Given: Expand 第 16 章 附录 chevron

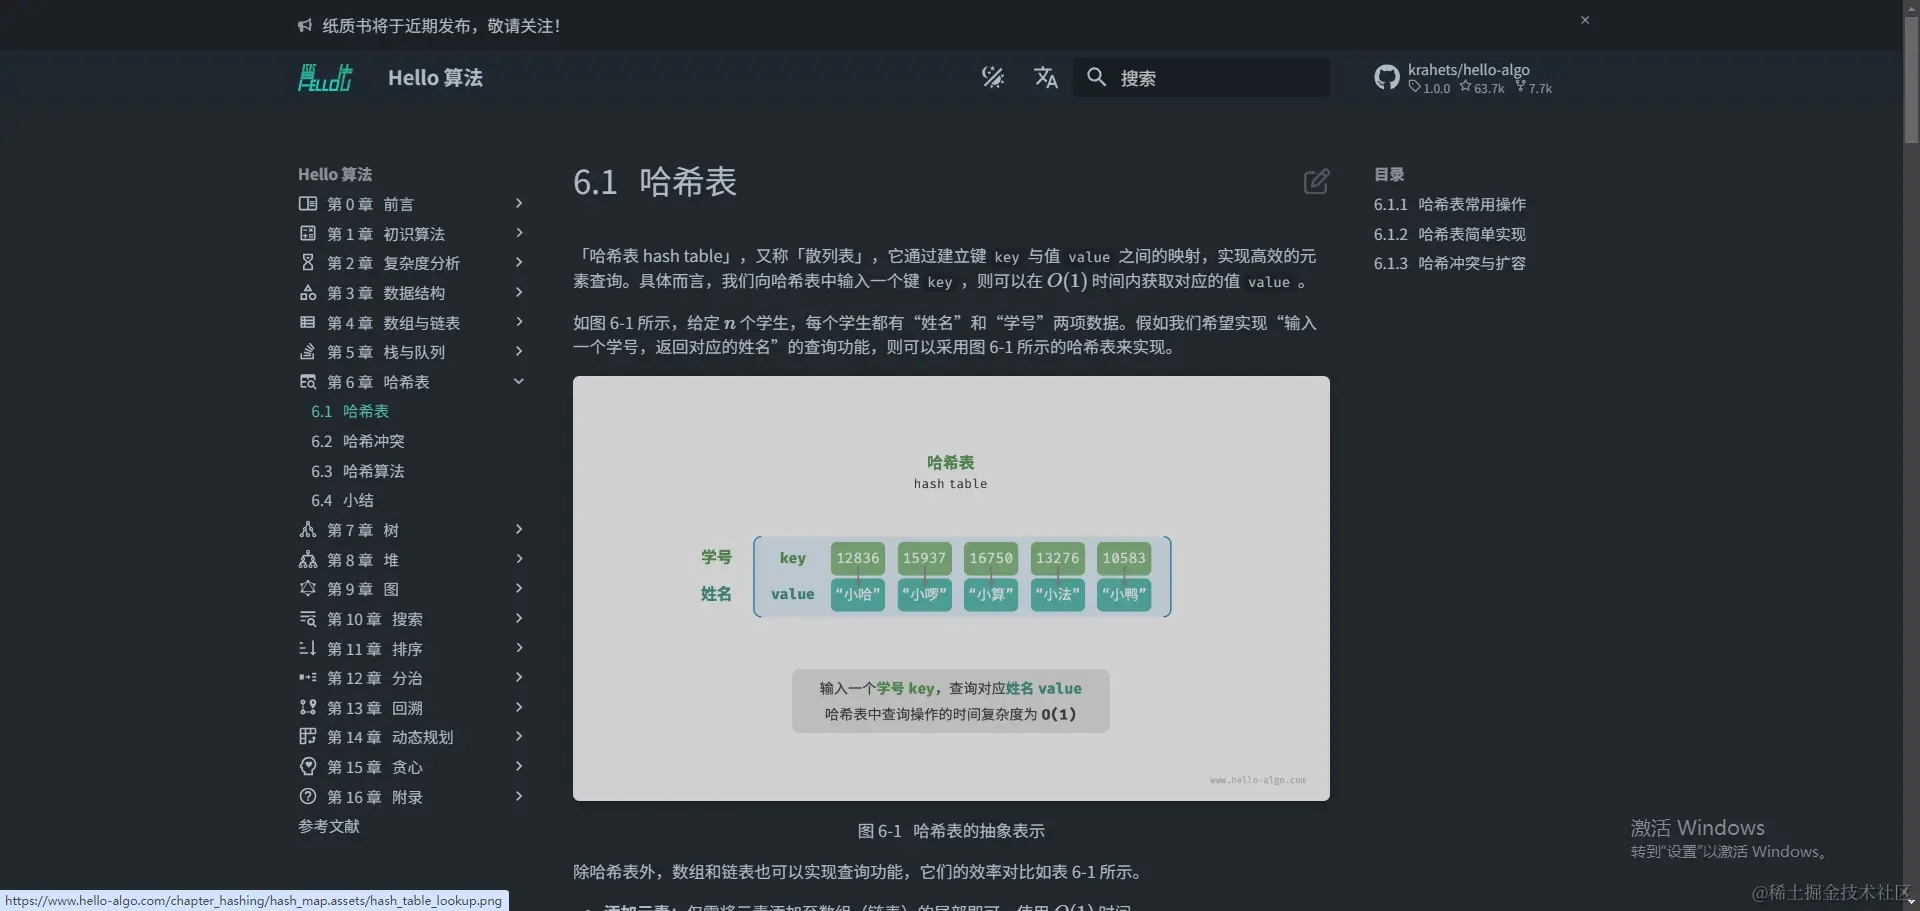Looking at the screenshot, I should (x=518, y=796).
